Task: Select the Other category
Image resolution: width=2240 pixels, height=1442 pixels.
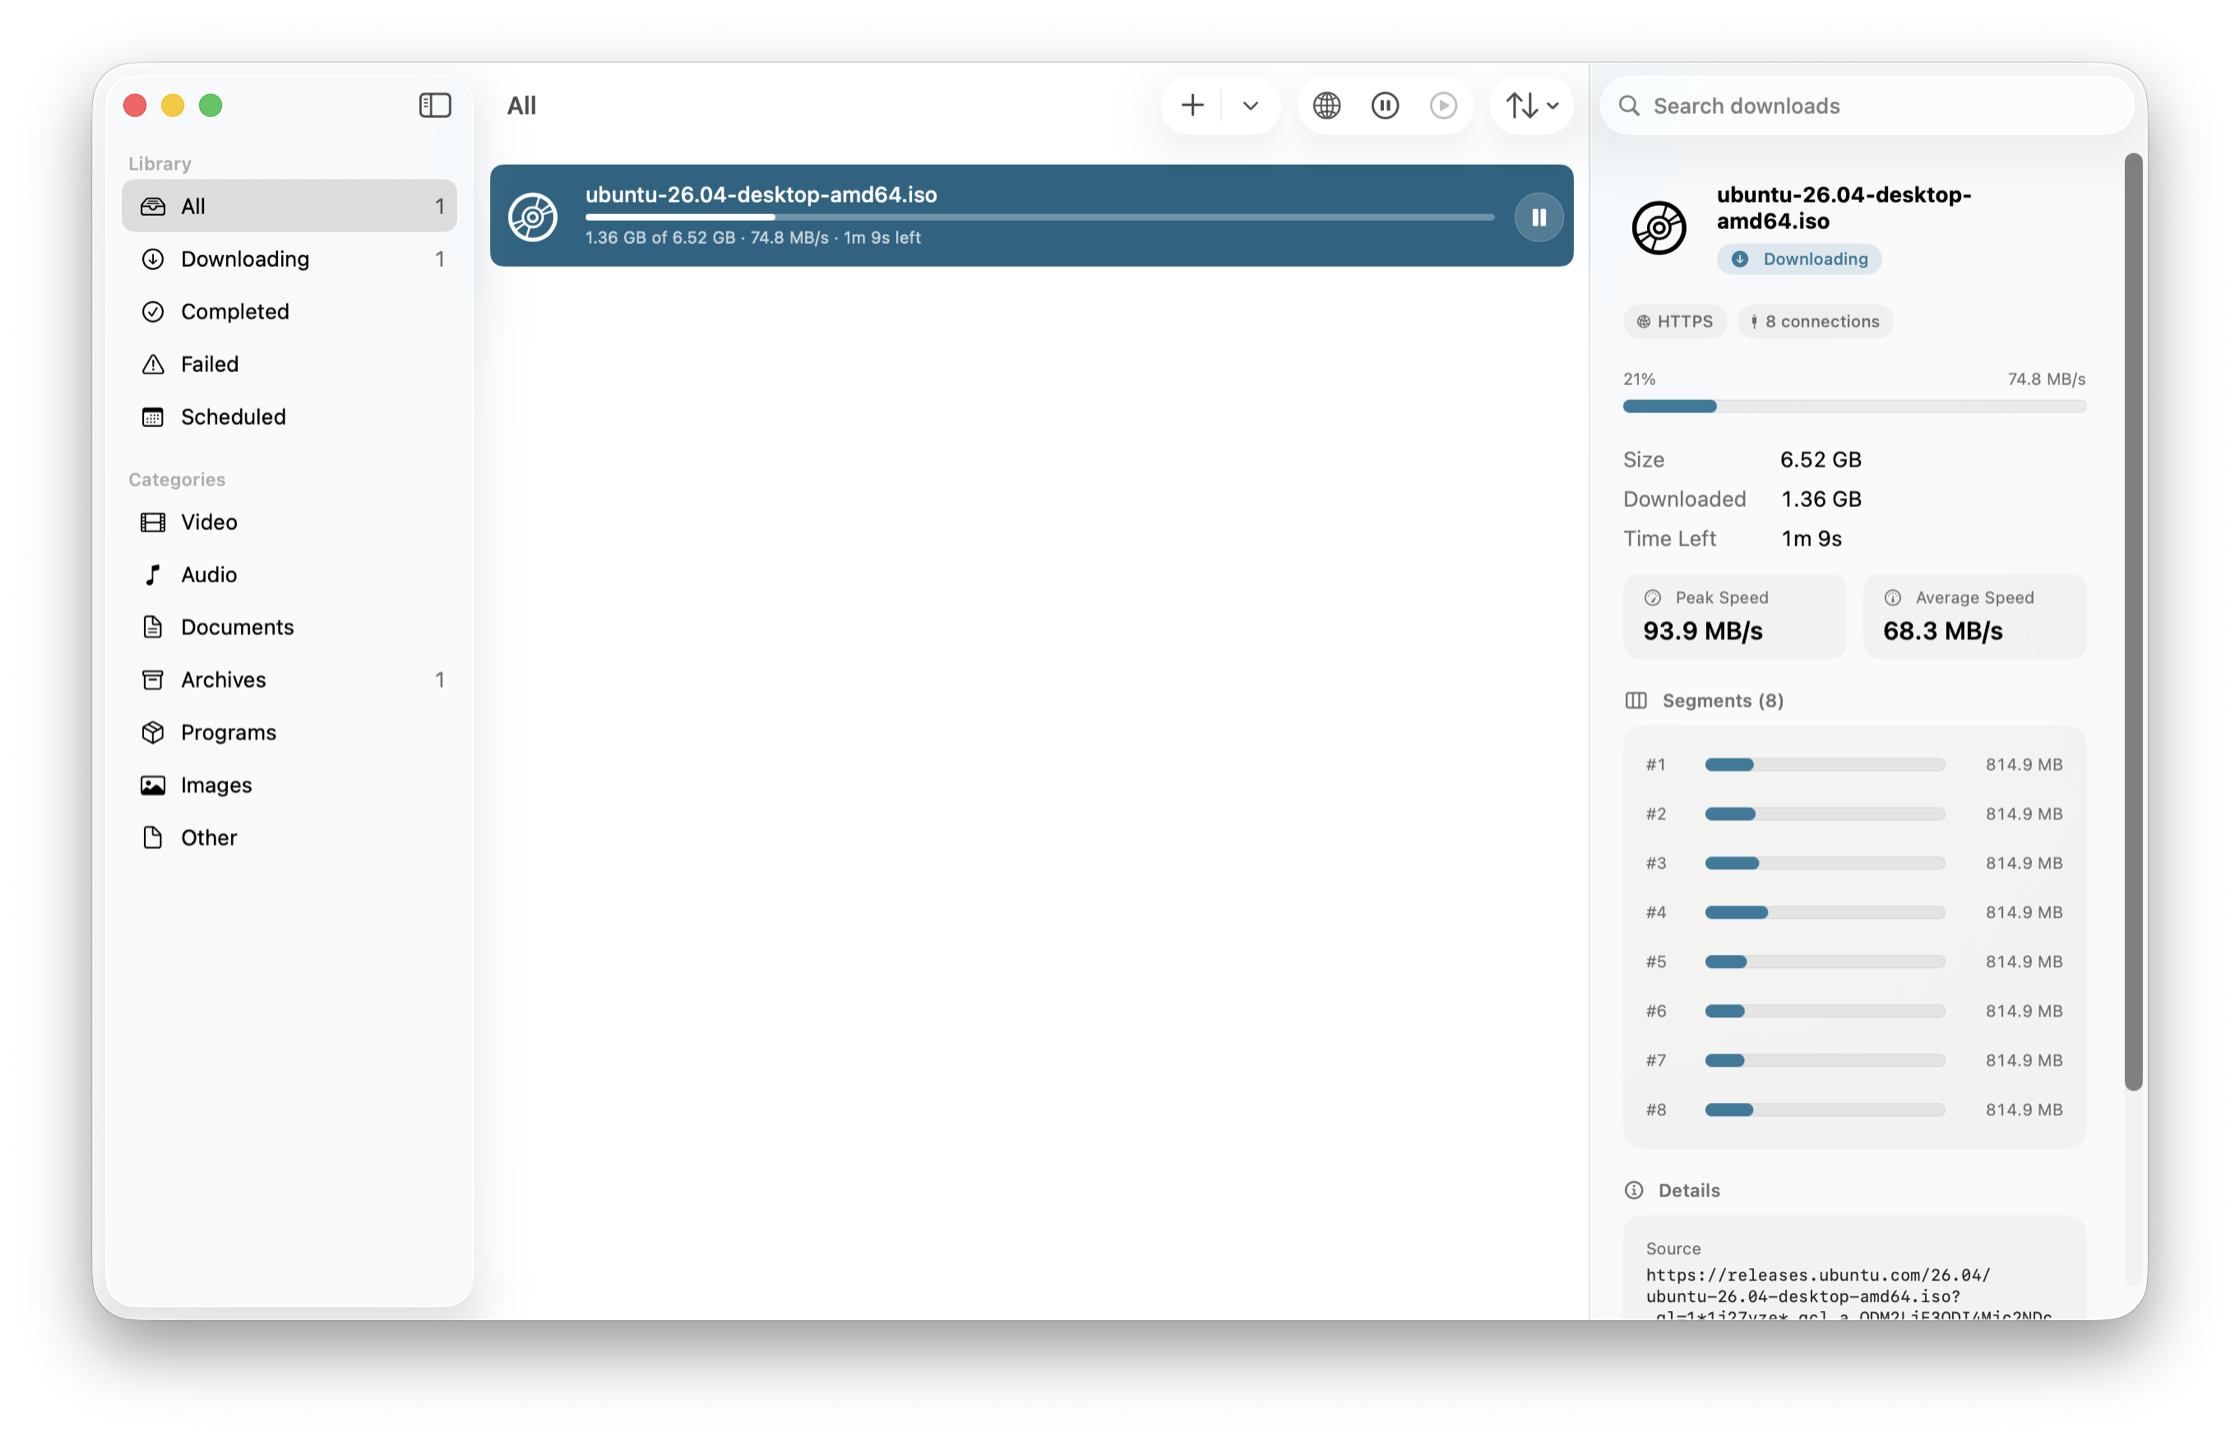Action: tap(289, 837)
